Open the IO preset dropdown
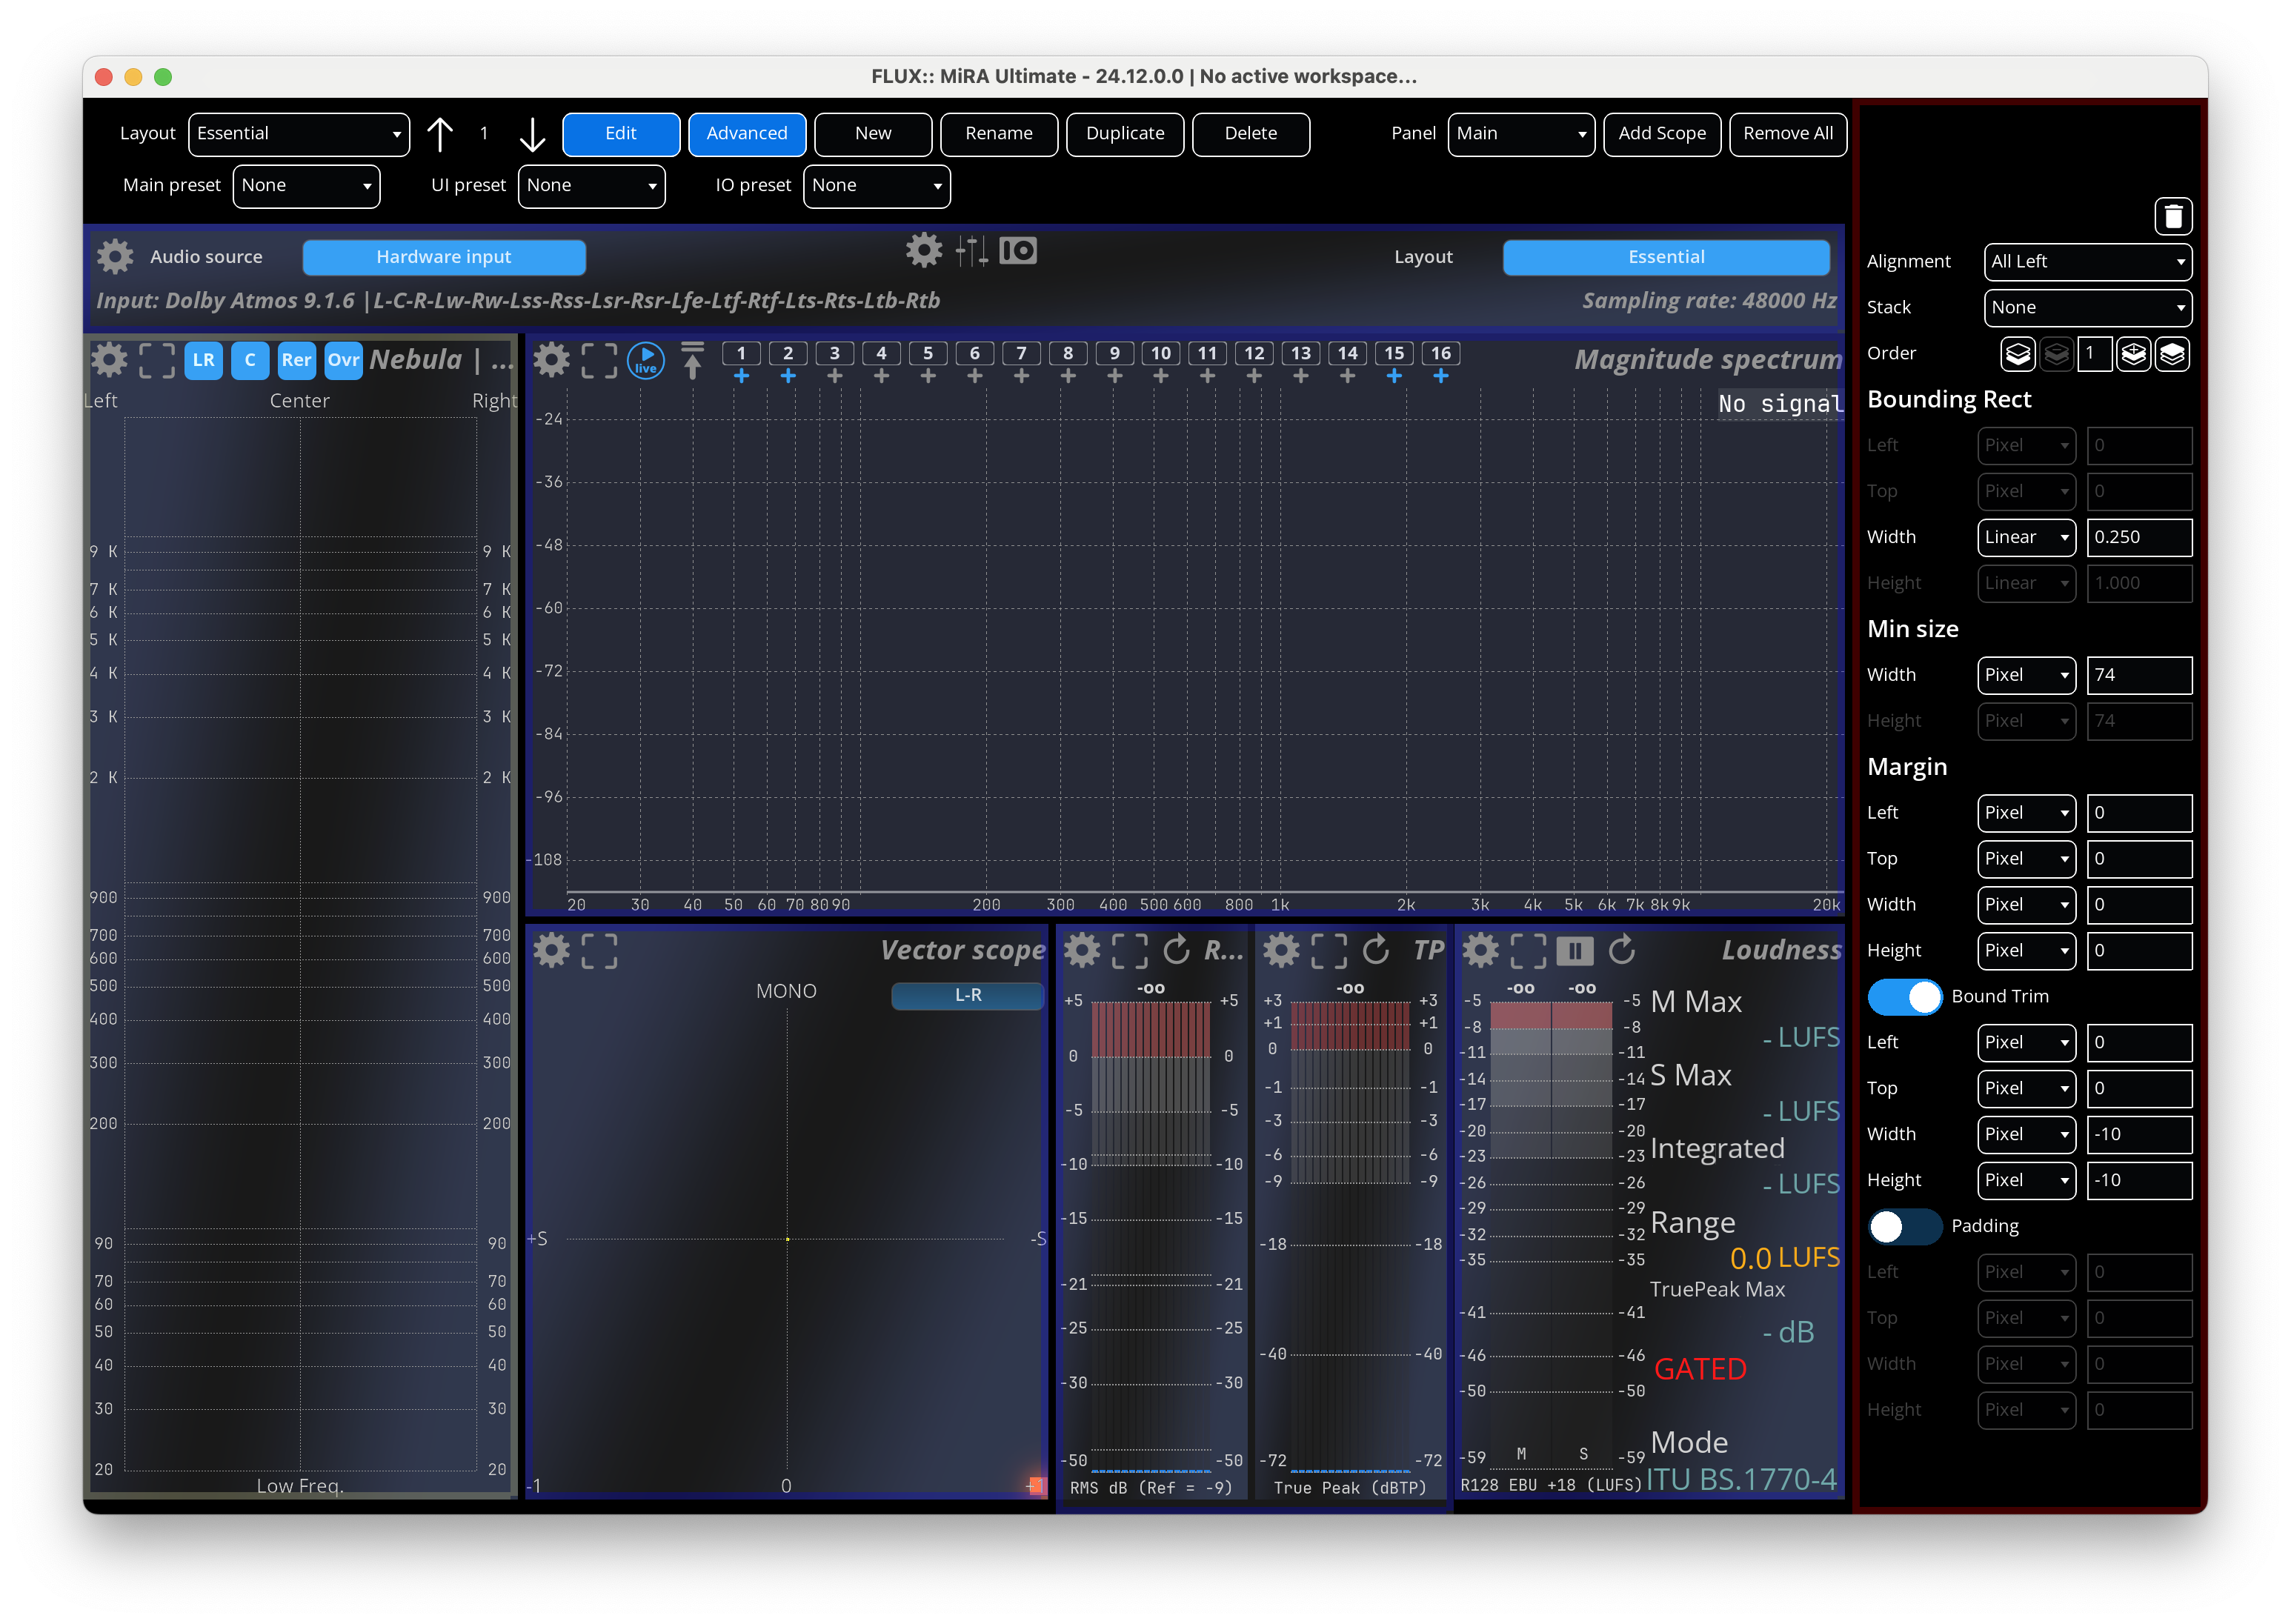Screen dimensions: 2291x1624 [876, 186]
